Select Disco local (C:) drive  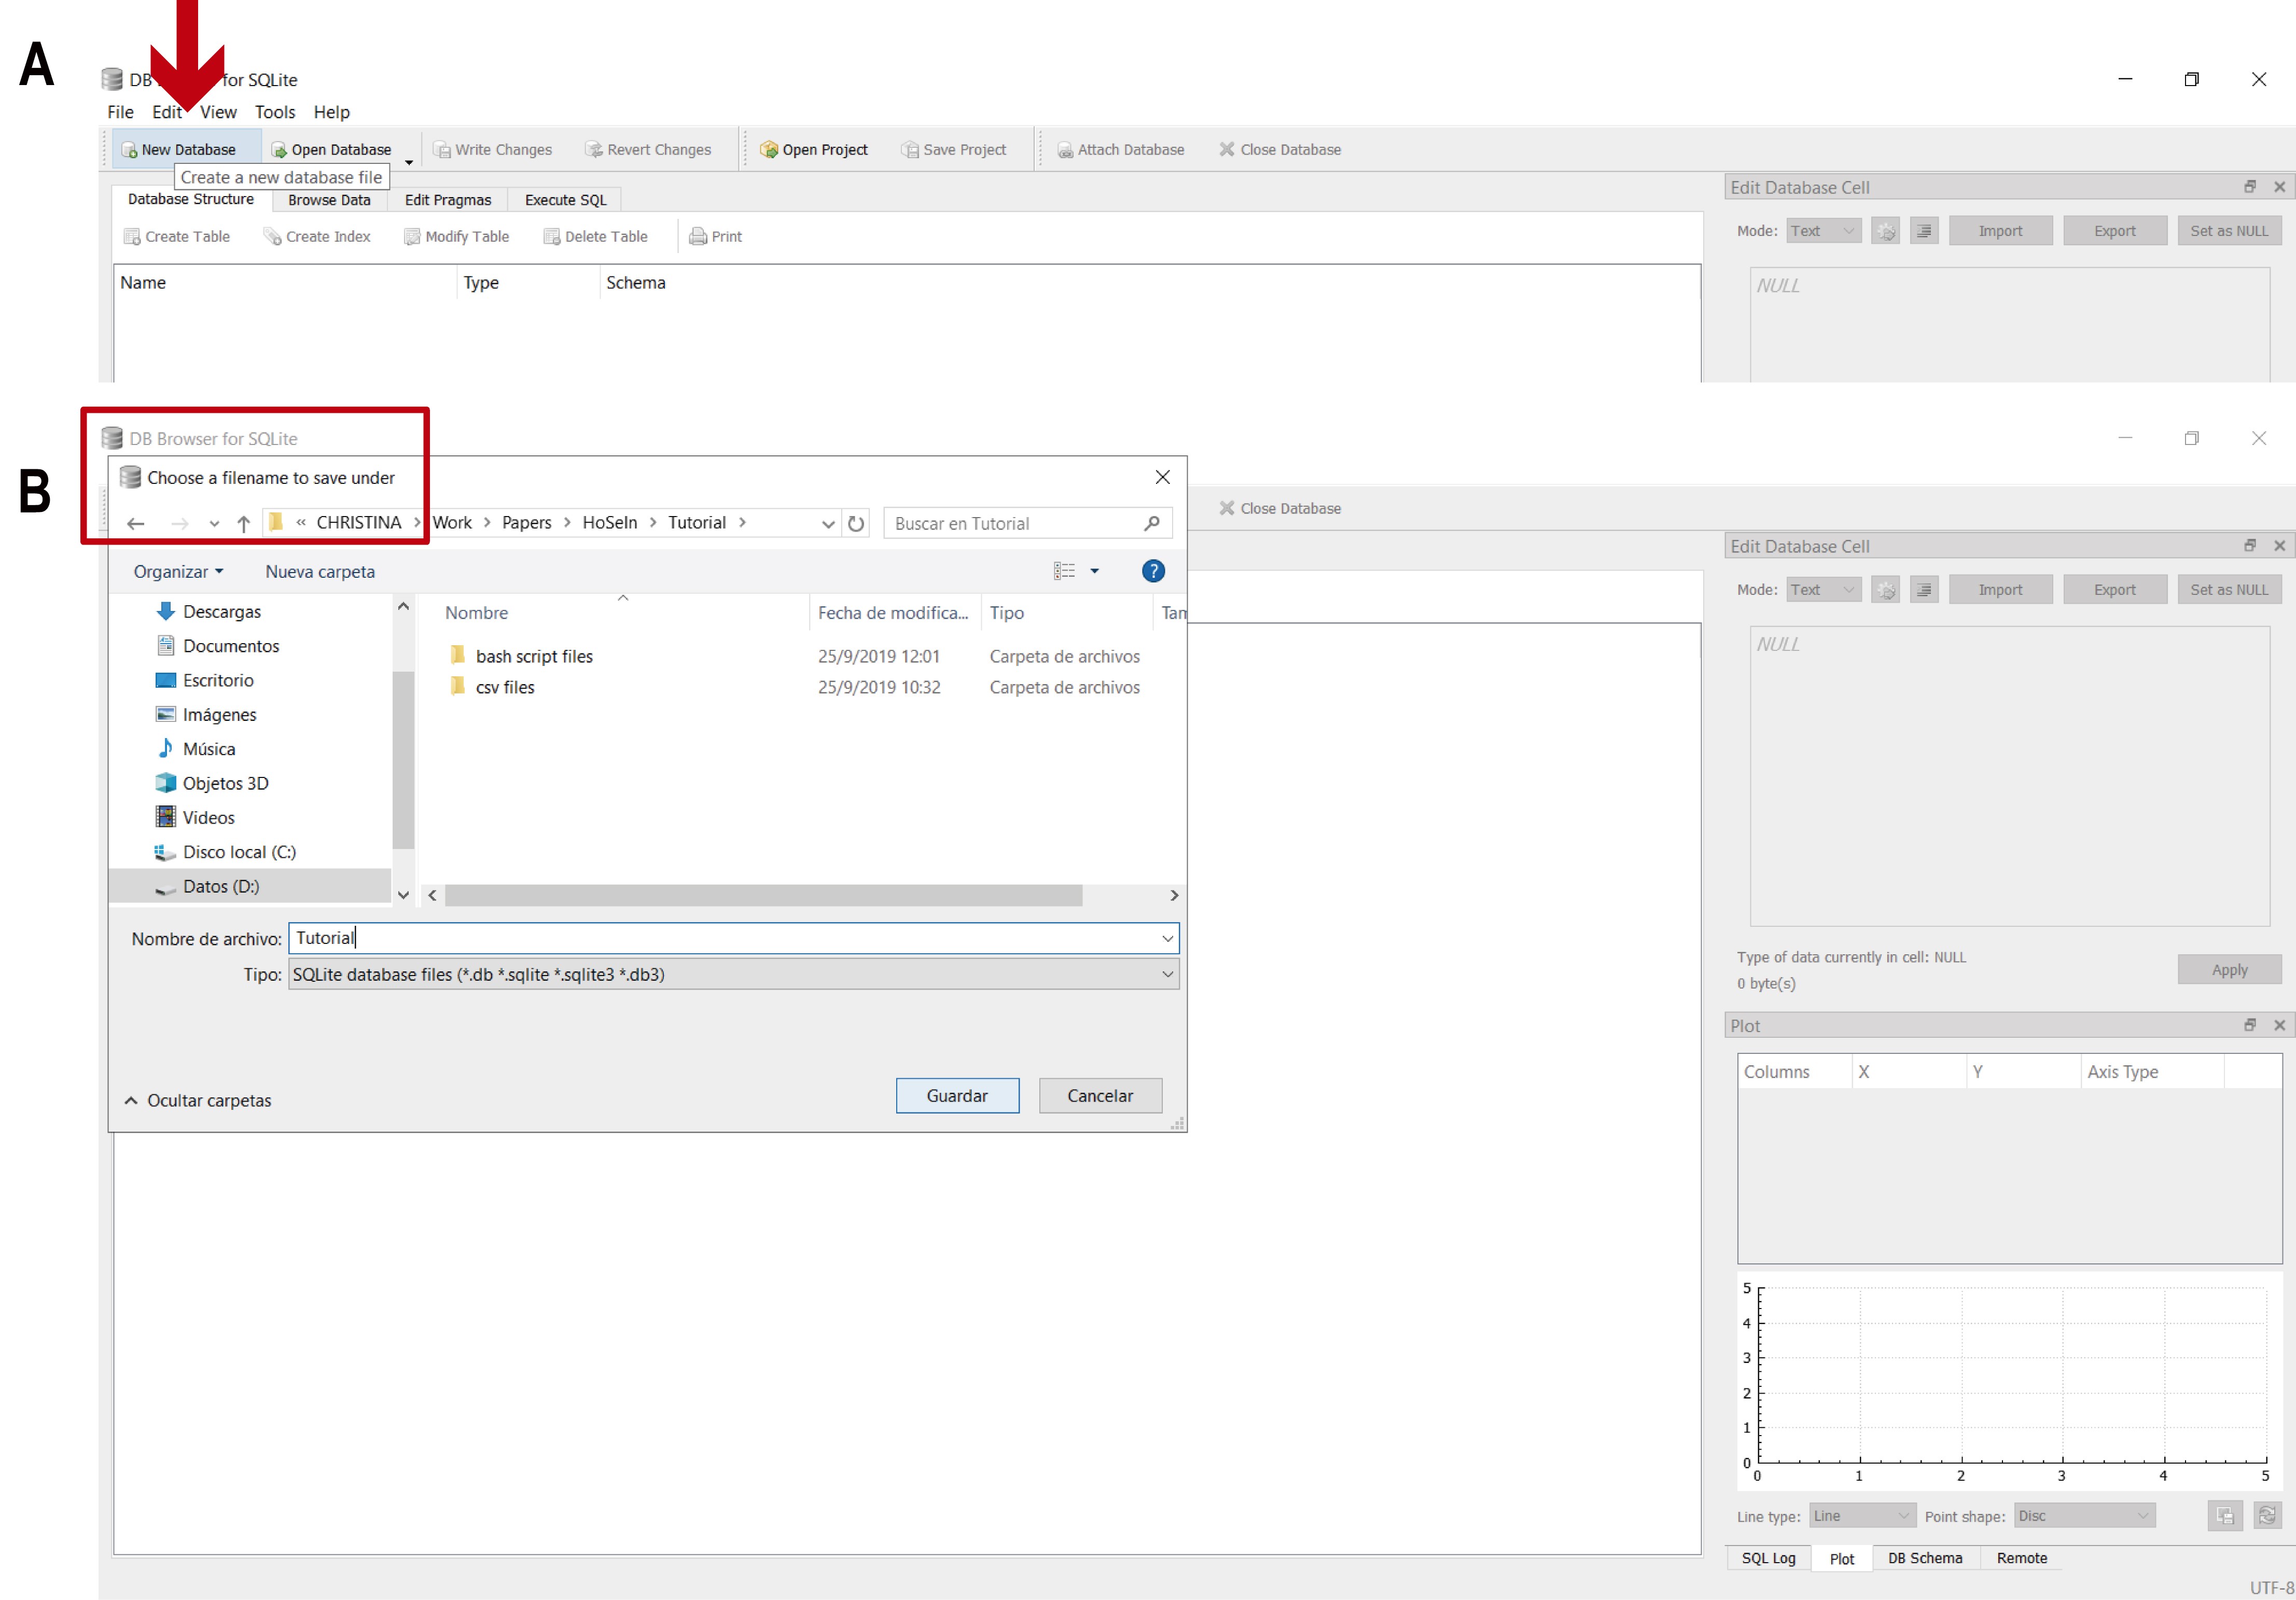tap(226, 853)
